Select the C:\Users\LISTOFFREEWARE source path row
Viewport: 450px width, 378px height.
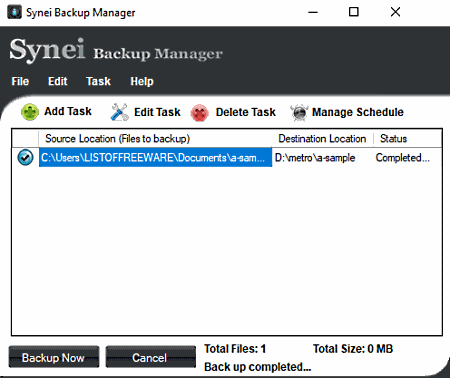155,157
